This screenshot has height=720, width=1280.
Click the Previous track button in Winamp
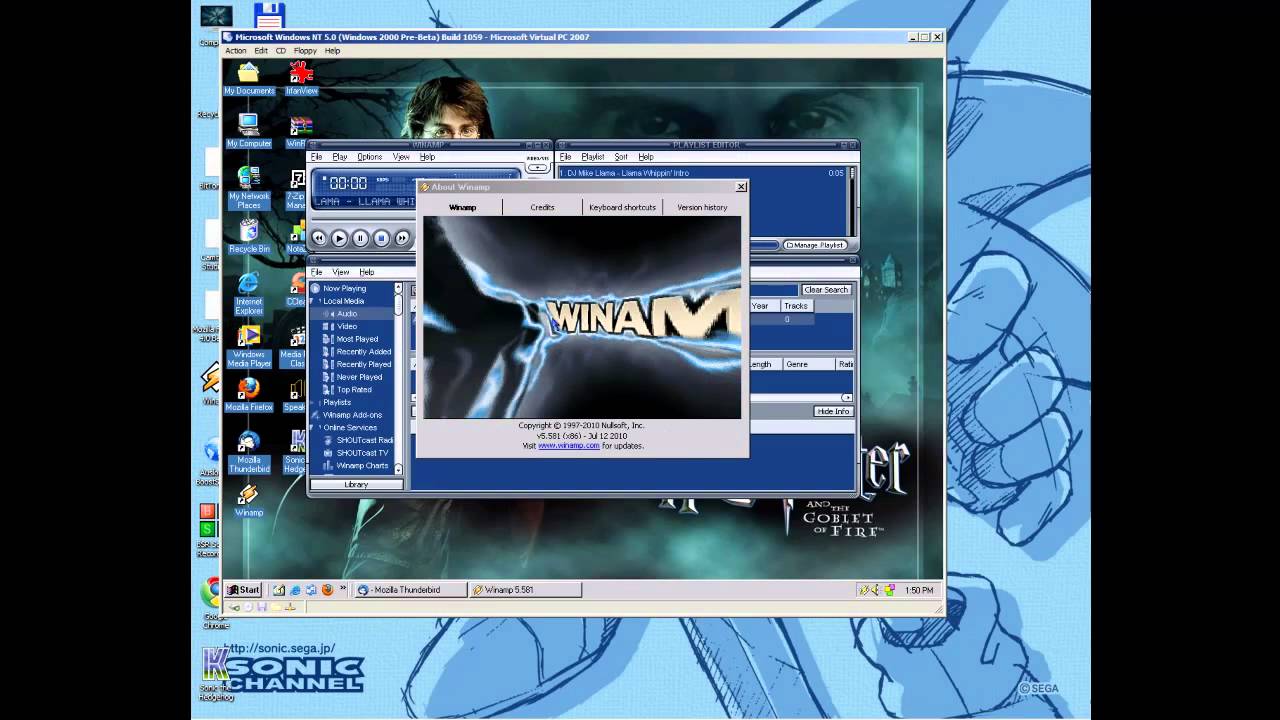pyautogui.click(x=319, y=238)
